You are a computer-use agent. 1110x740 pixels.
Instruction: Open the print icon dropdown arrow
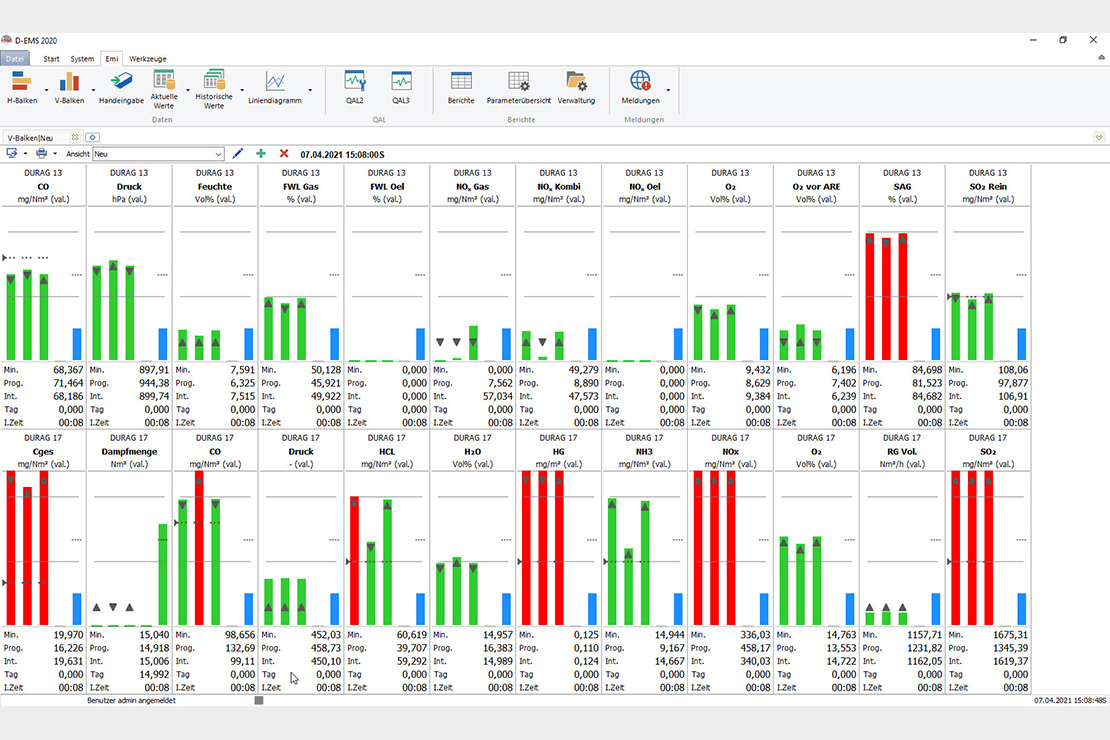pyautogui.click(x=55, y=154)
